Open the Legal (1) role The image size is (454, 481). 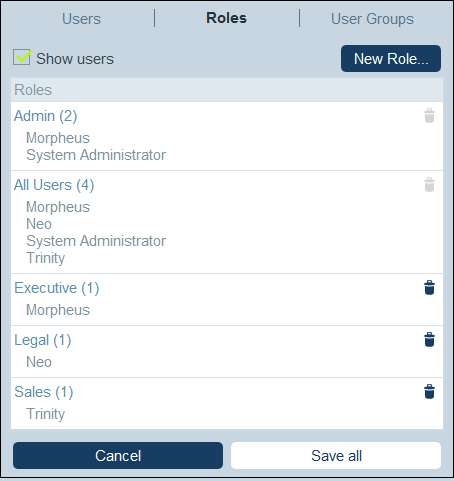43,340
